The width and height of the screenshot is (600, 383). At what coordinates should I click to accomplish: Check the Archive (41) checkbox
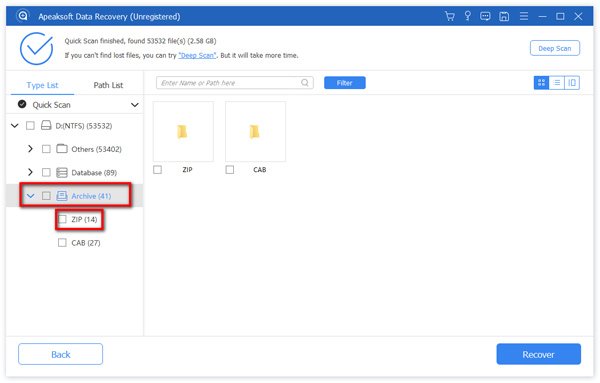[x=46, y=196]
